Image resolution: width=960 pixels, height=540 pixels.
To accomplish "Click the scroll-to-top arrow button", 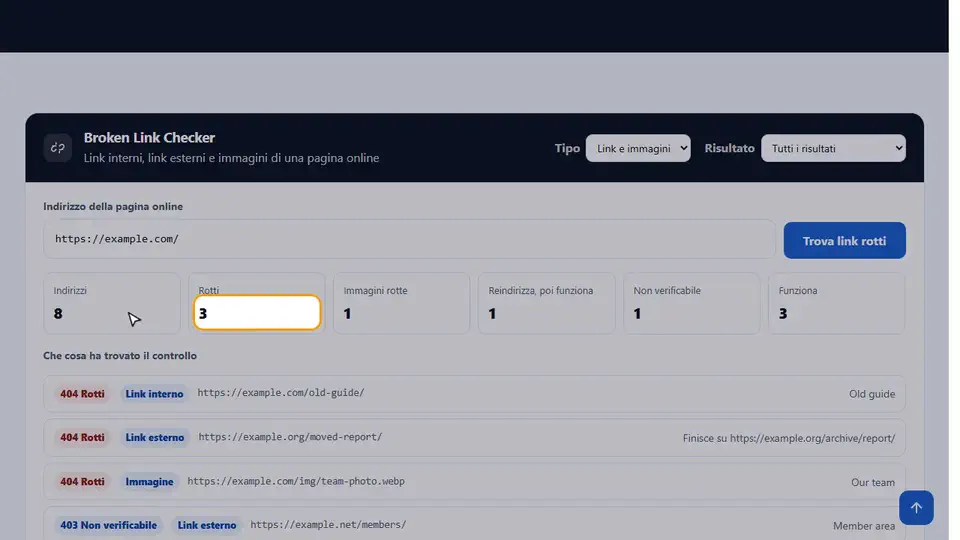I will tap(916, 508).
